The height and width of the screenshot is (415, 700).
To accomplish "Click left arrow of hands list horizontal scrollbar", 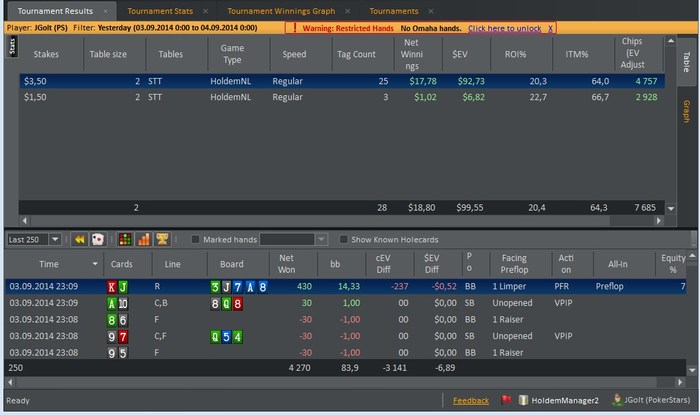I will [10, 382].
